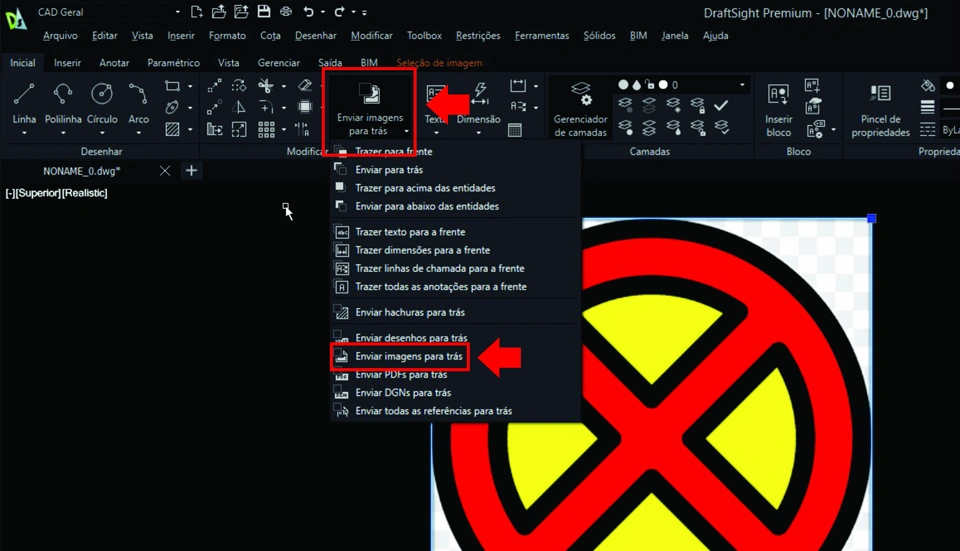
Task: Expand the Enviar imagens para trás arrow
Action: (406, 131)
